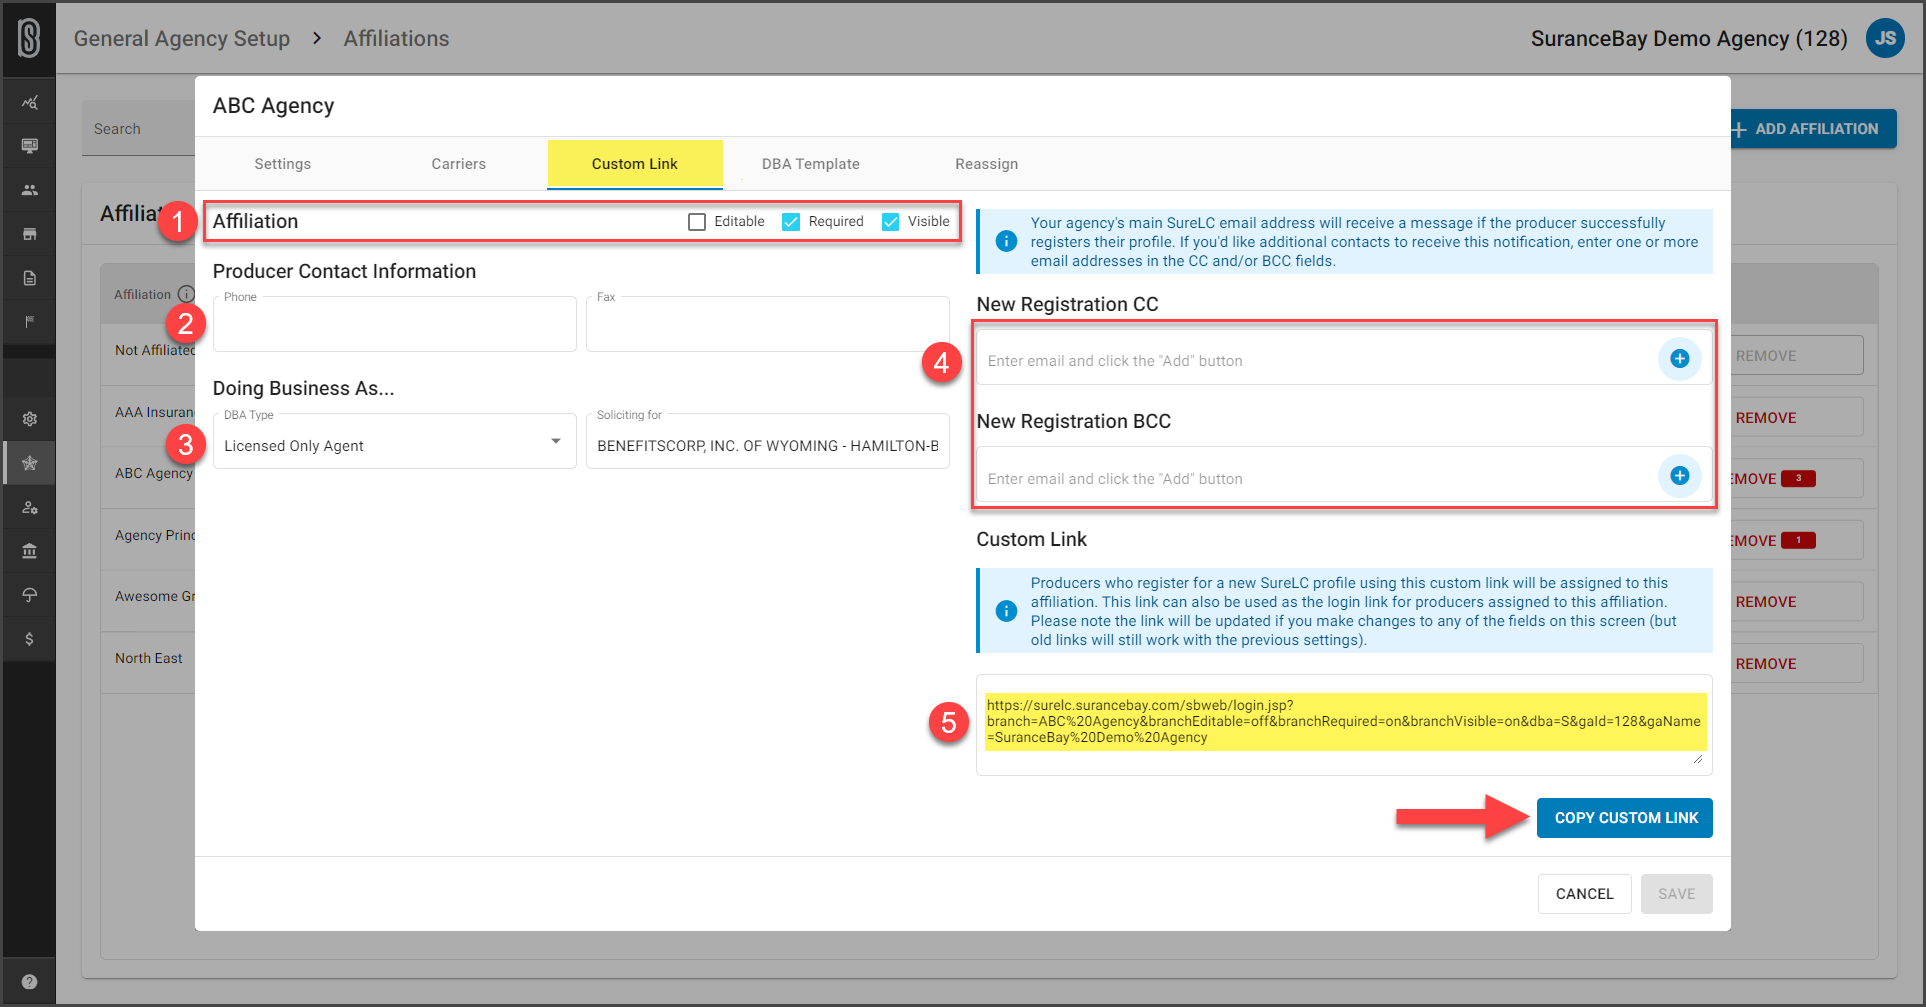Image resolution: width=1926 pixels, height=1007 pixels.
Task: Click Affiliations breadcrumb
Action: (396, 38)
